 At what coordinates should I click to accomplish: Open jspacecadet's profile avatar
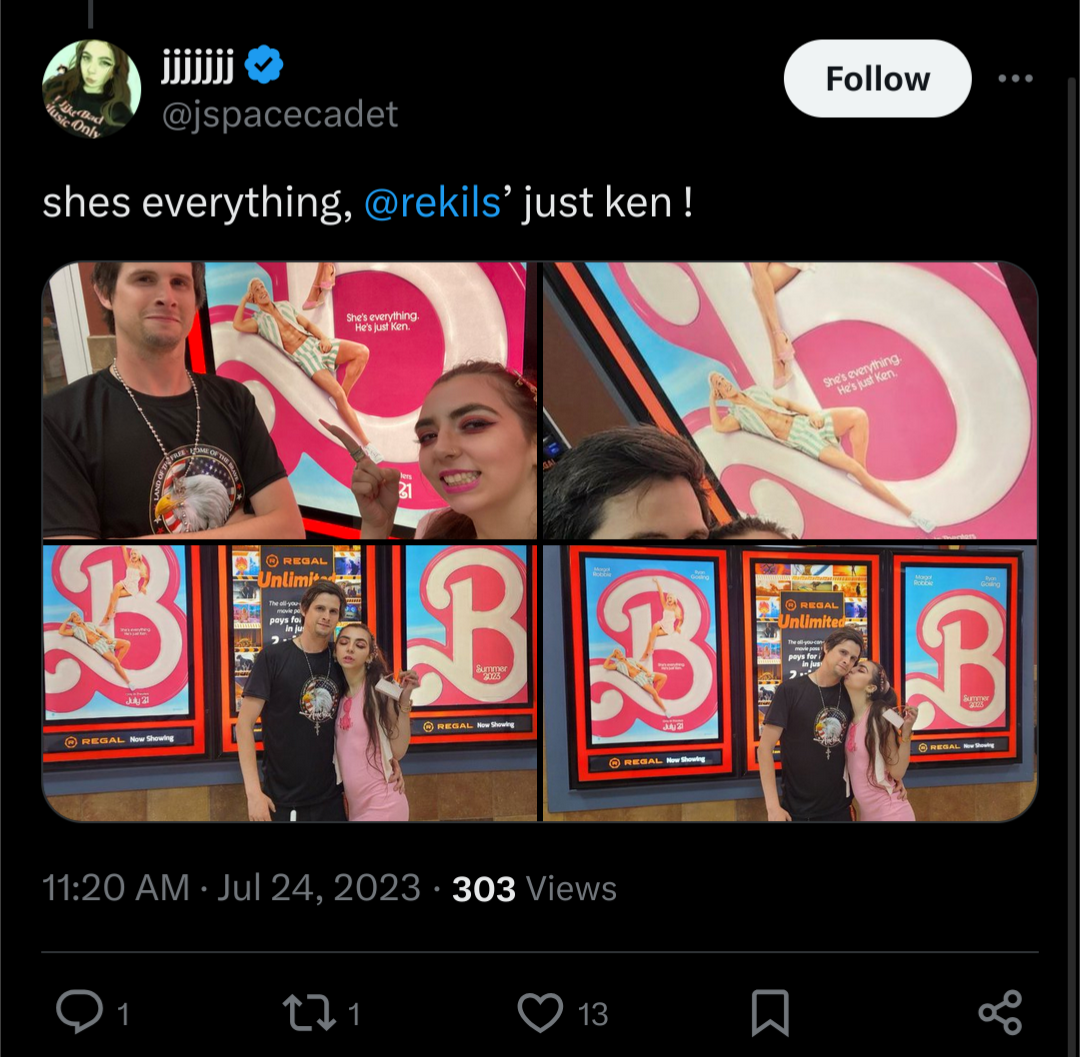coord(92,89)
